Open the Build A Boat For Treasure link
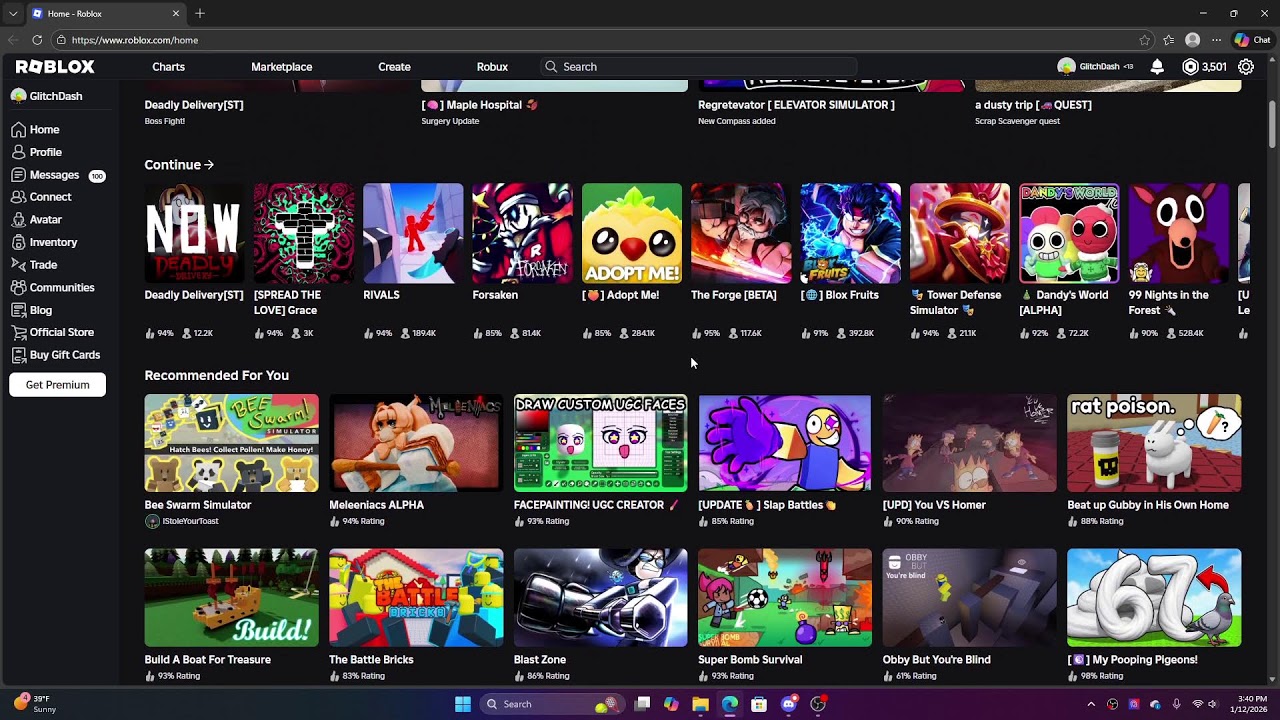Image resolution: width=1280 pixels, height=720 pixels. (208, 660)
